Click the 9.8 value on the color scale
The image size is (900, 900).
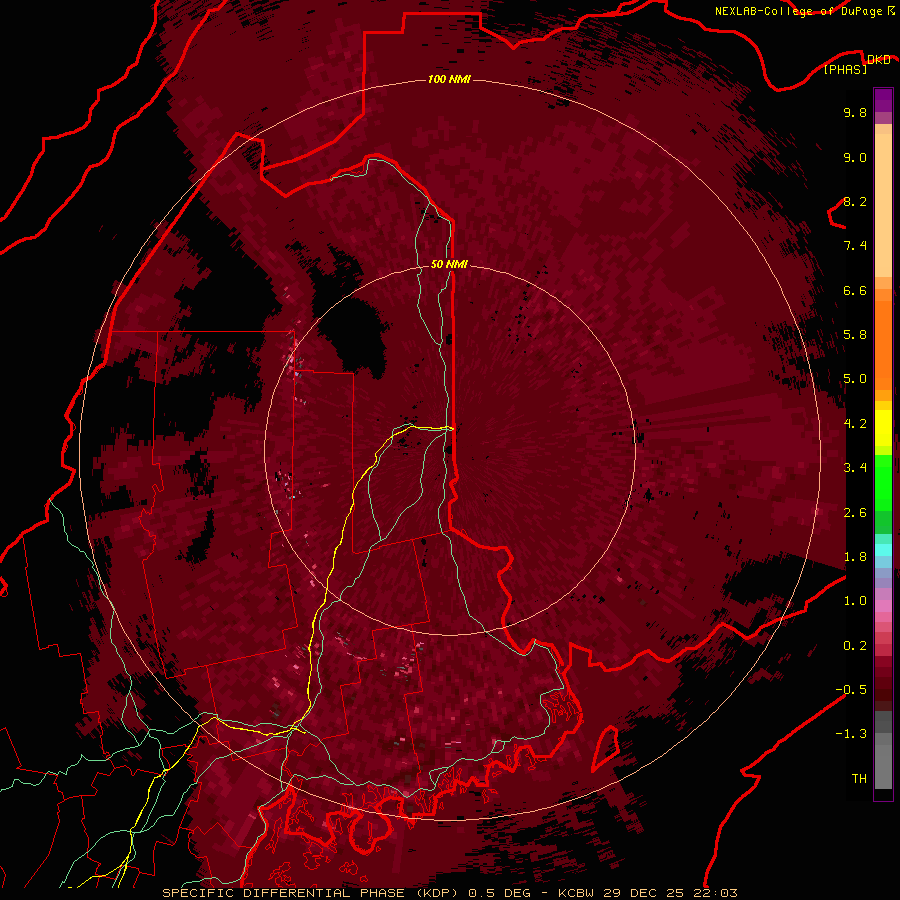tap(855, 112)
